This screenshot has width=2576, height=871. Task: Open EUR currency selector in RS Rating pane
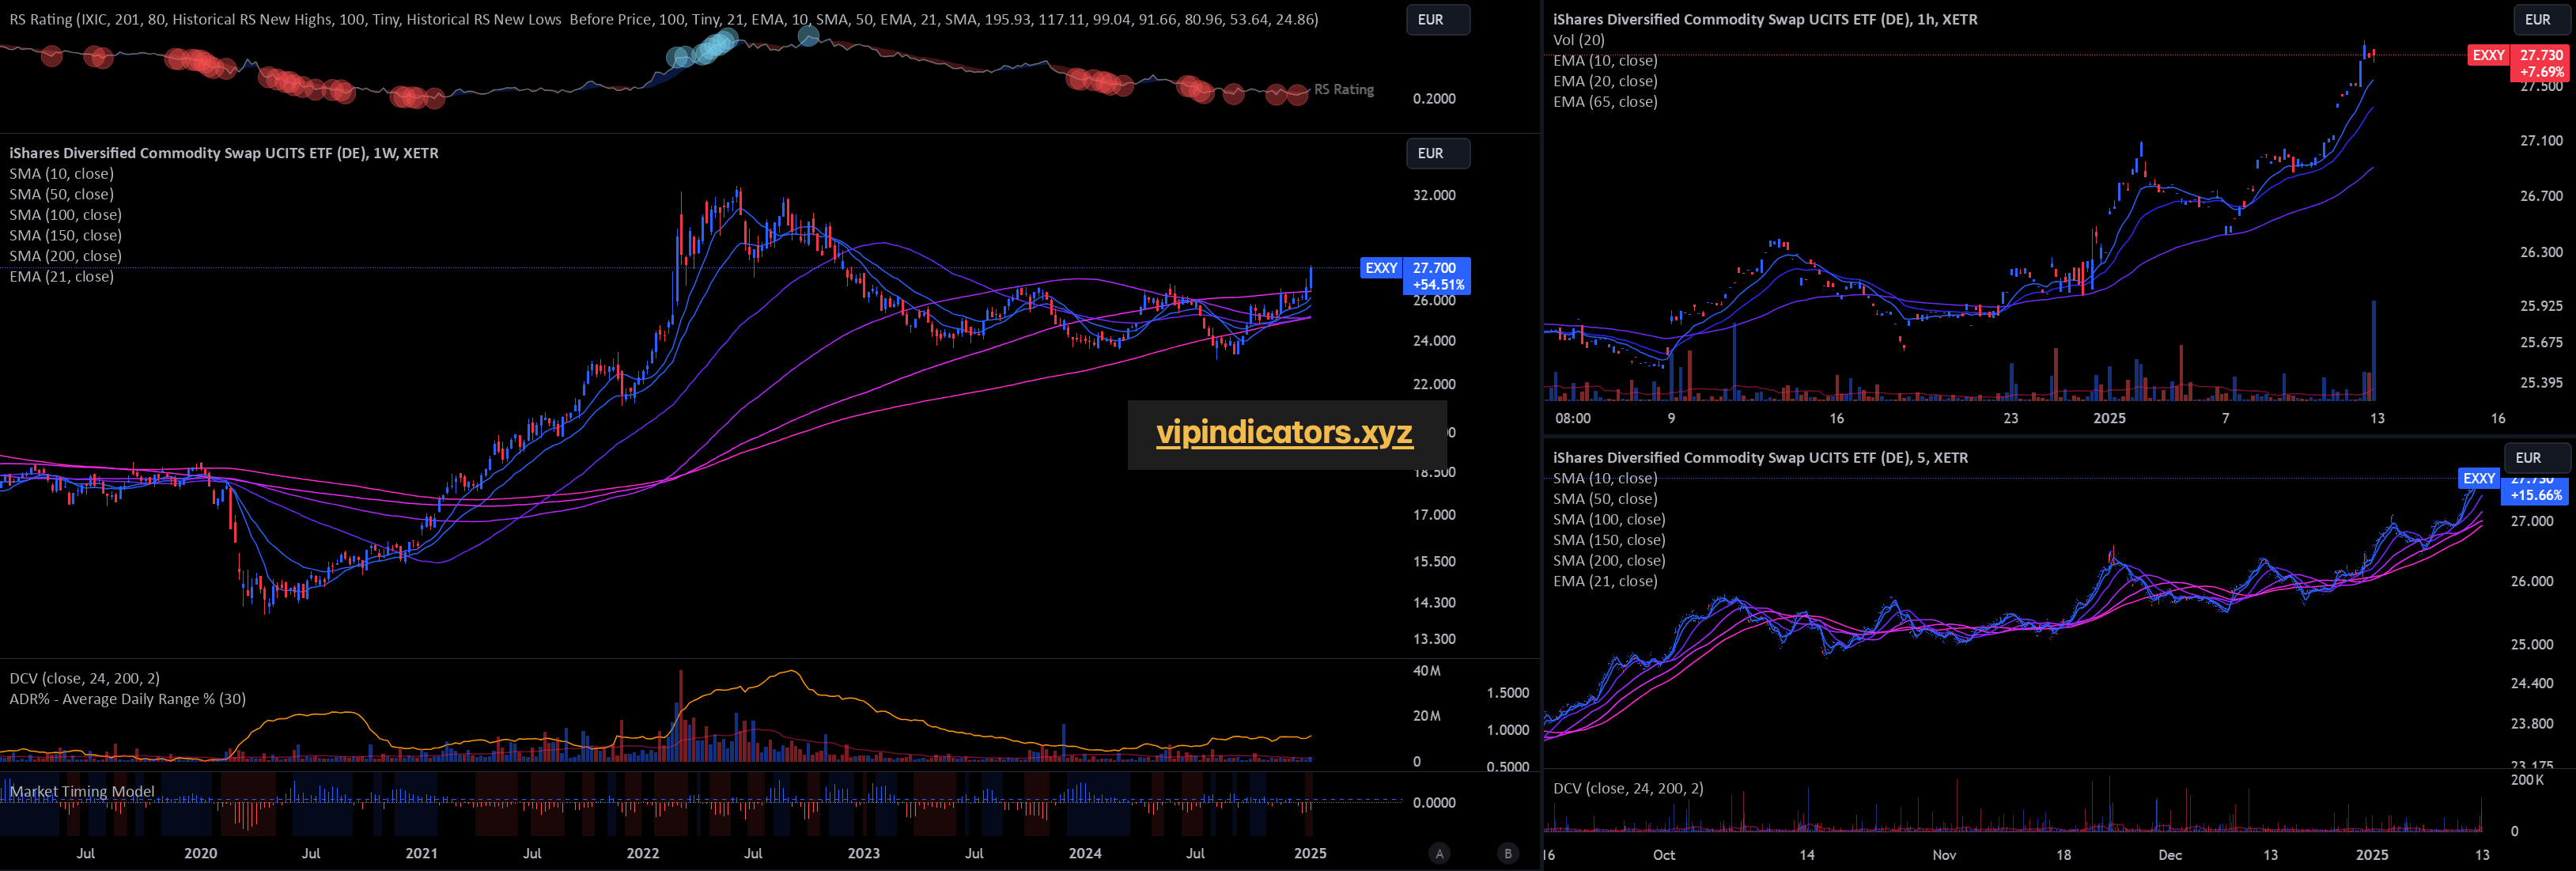(1437, 20)
